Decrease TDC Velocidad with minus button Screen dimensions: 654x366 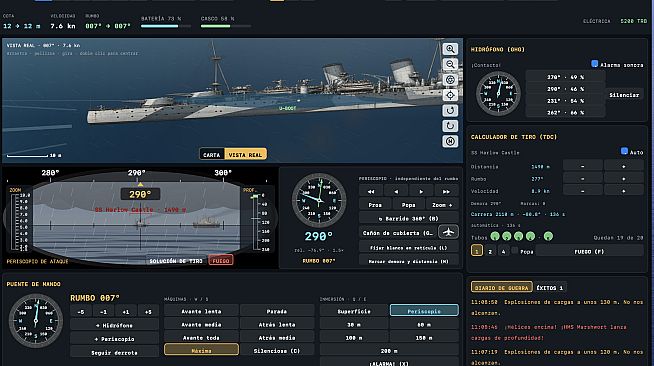(583, 191)
